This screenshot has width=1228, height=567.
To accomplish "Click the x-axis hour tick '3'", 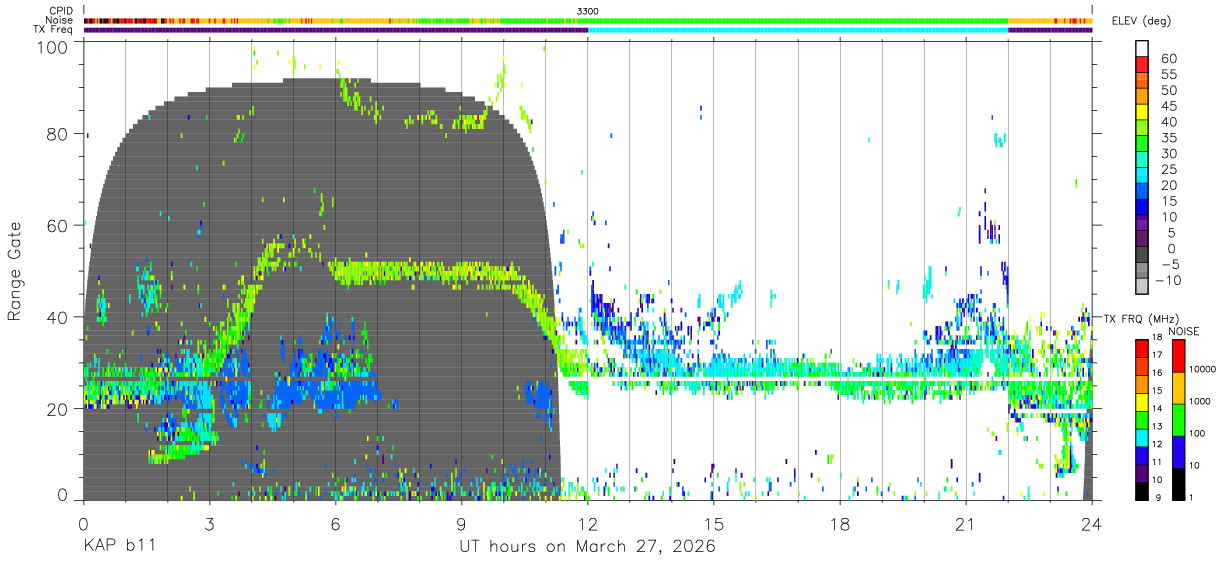I will click(x=209, y=523).
